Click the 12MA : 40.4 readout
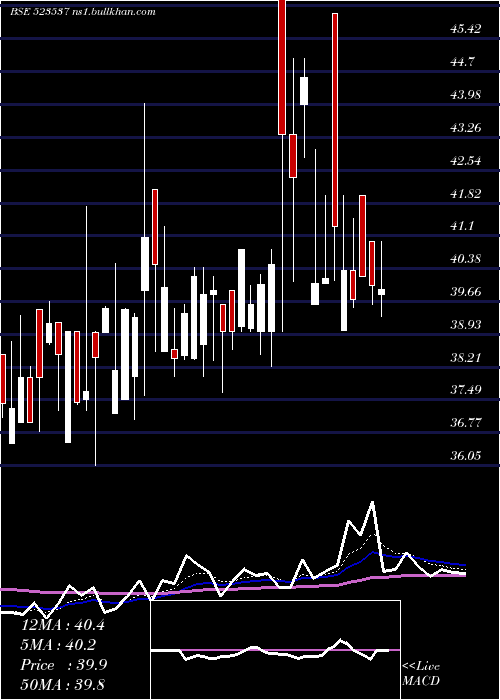 [62, 625]
